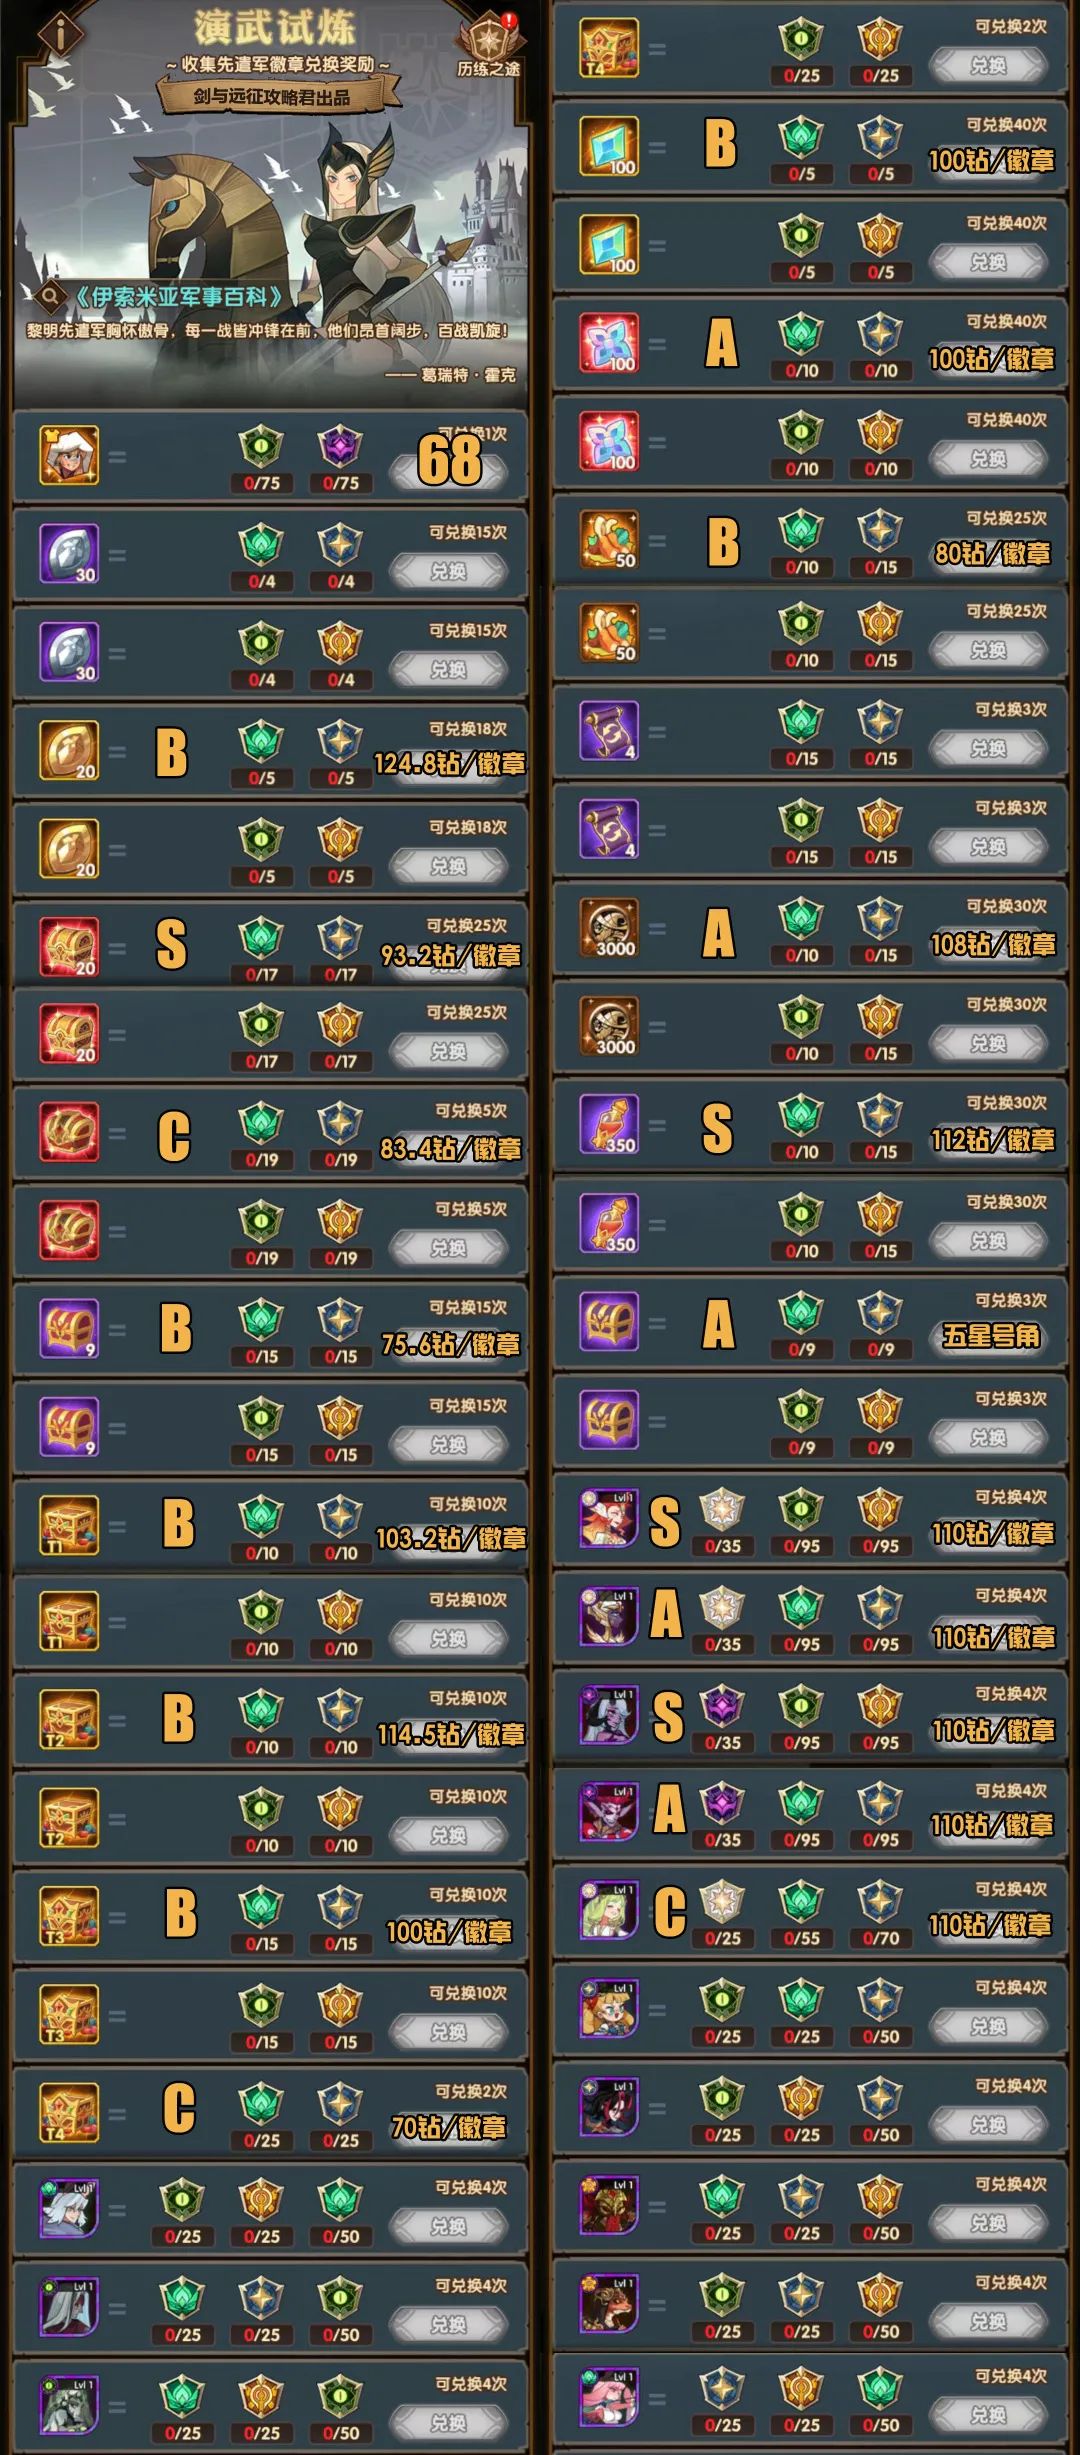The width and height of the screenshot is (1080, 2455).
Task: Select the red chest 20 reward rated S
Action: coord(69,946)
